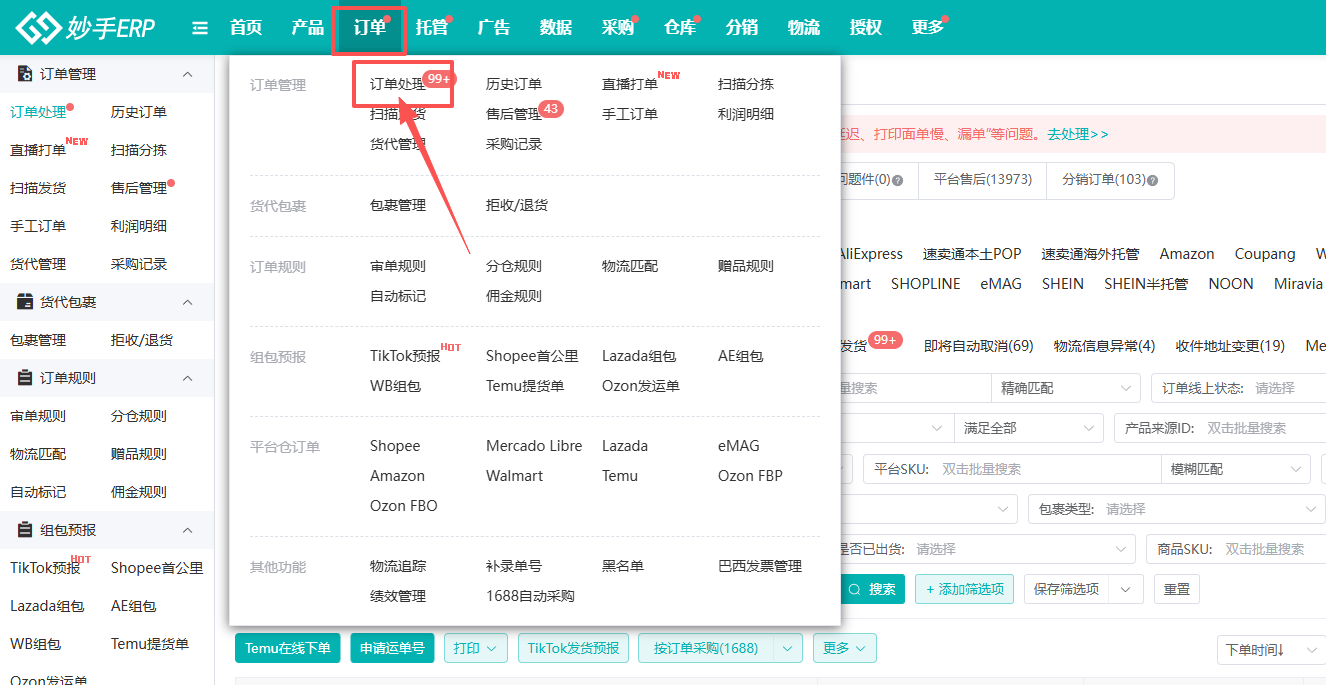Open the 下单时间 sort dropdown

[1271, 650]
